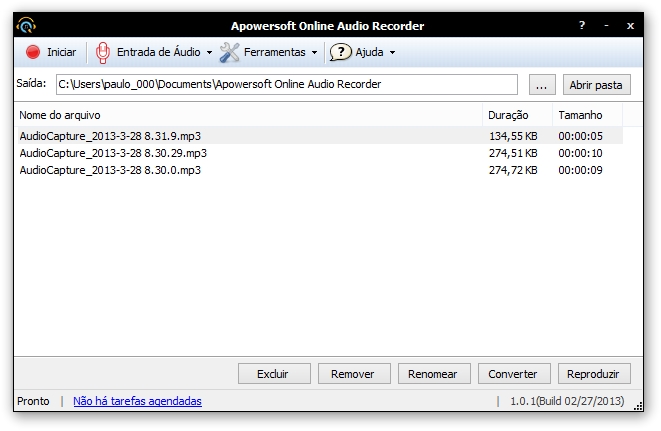Viewport: 661px width, 431px height.
Task: Click the Abrir pasta button
Action: point(597,85)
